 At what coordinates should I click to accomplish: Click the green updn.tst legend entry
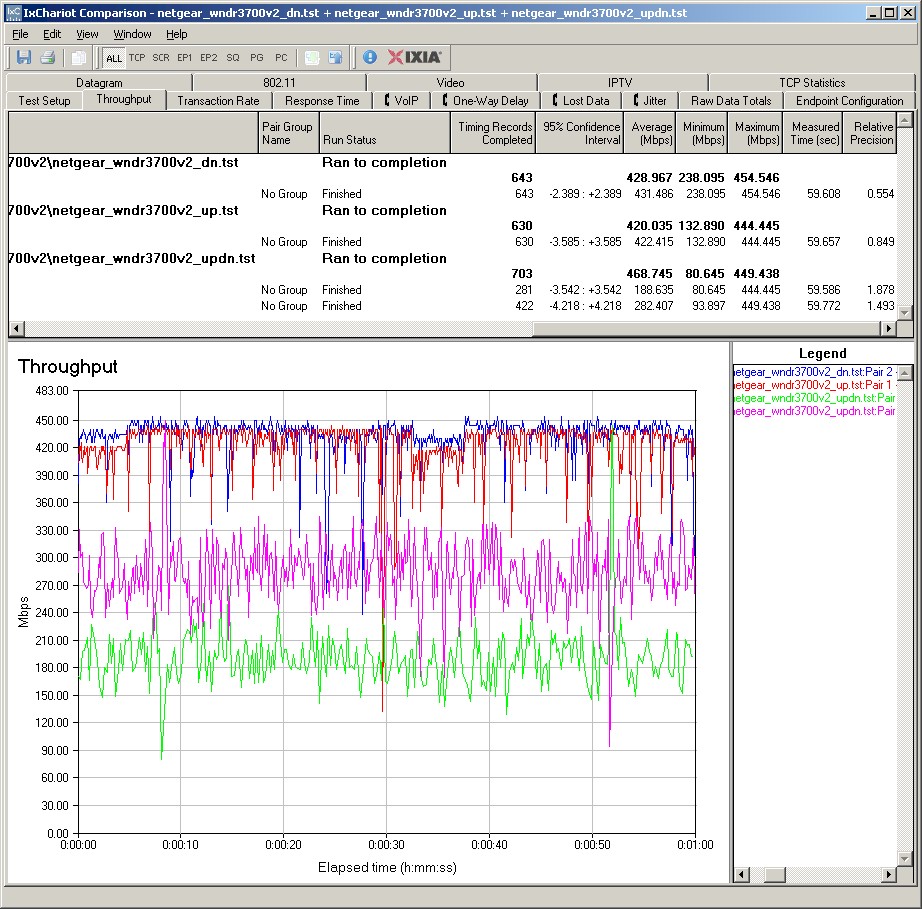tap(815, 398)
